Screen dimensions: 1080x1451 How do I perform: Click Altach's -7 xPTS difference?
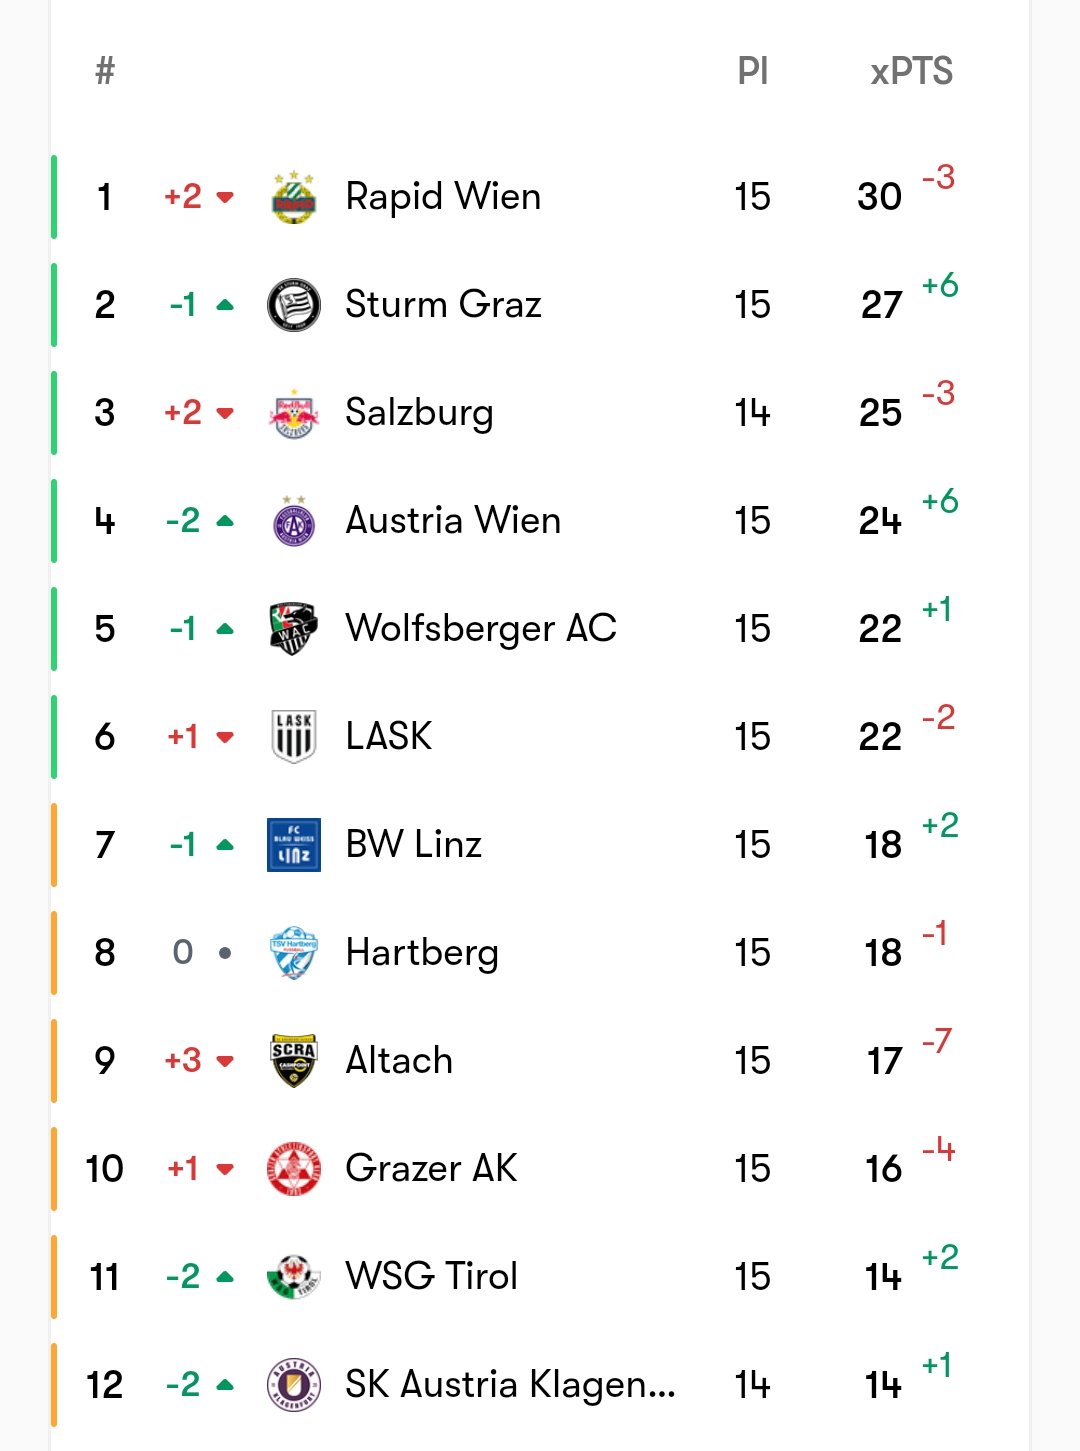(x=938, y=1041)
